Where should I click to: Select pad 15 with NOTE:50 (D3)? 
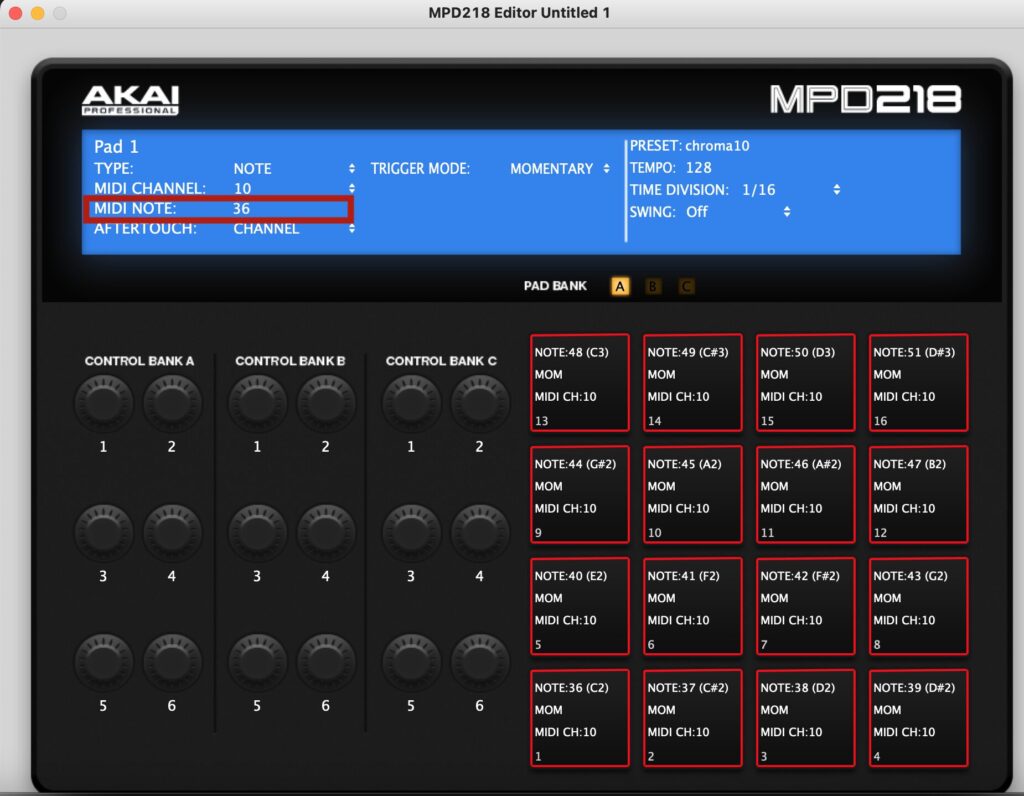pos(806,383)
